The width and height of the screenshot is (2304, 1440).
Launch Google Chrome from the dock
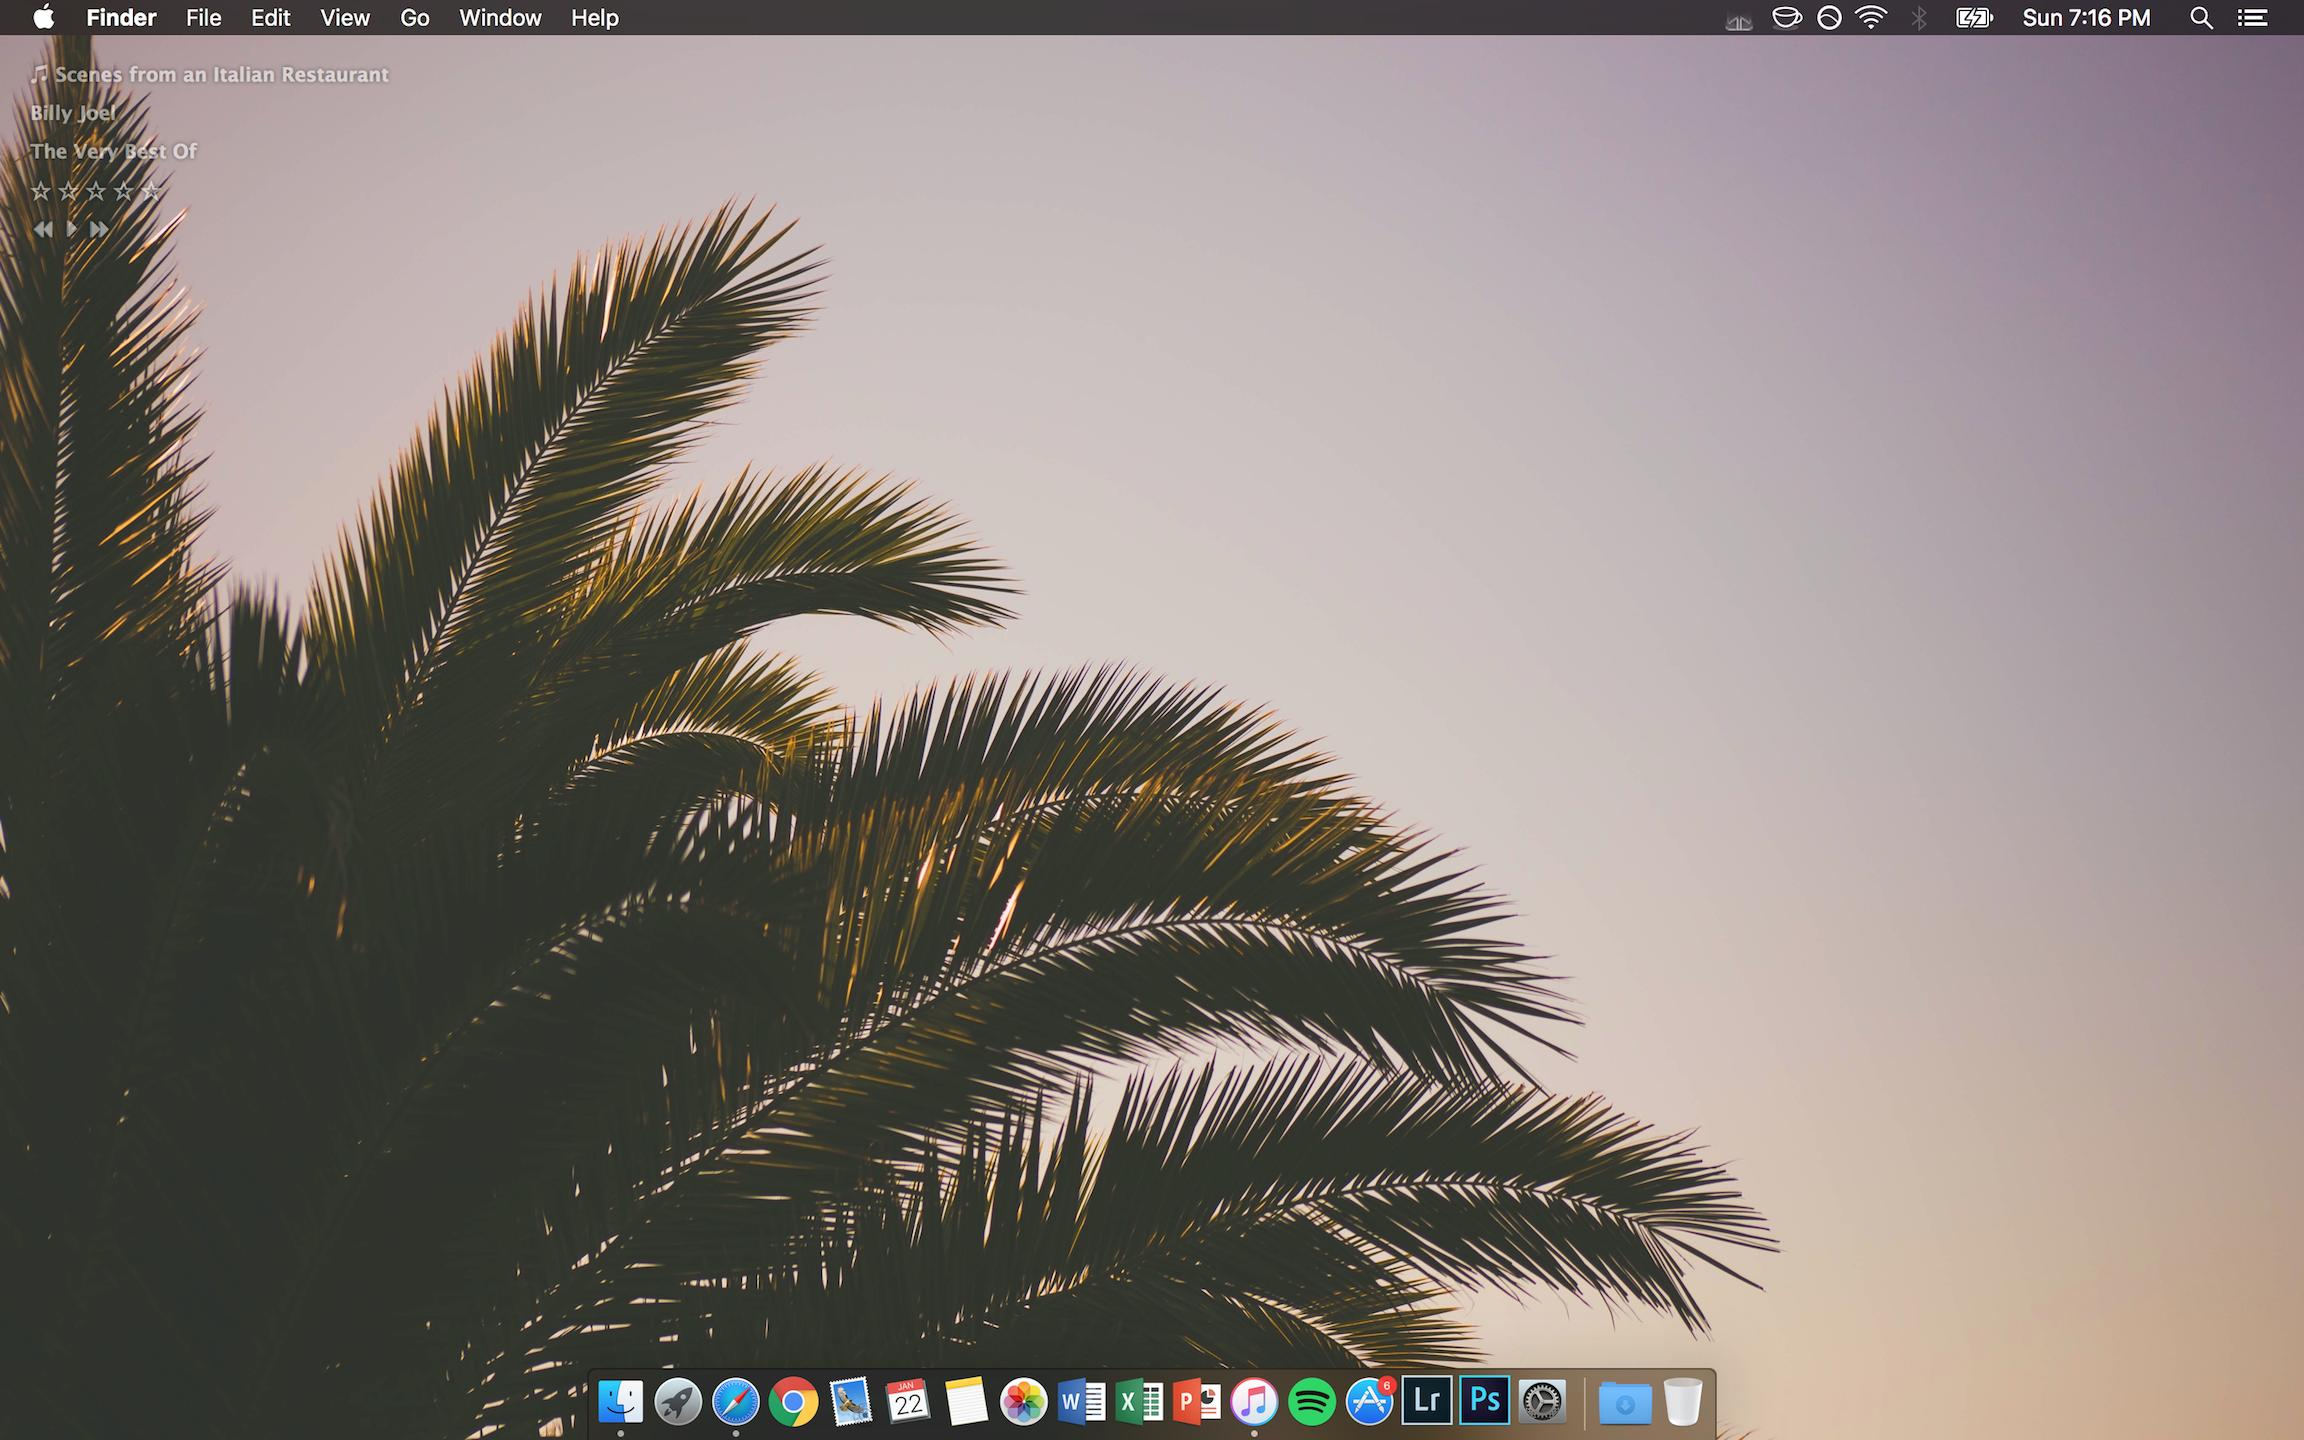[793, 1402]
